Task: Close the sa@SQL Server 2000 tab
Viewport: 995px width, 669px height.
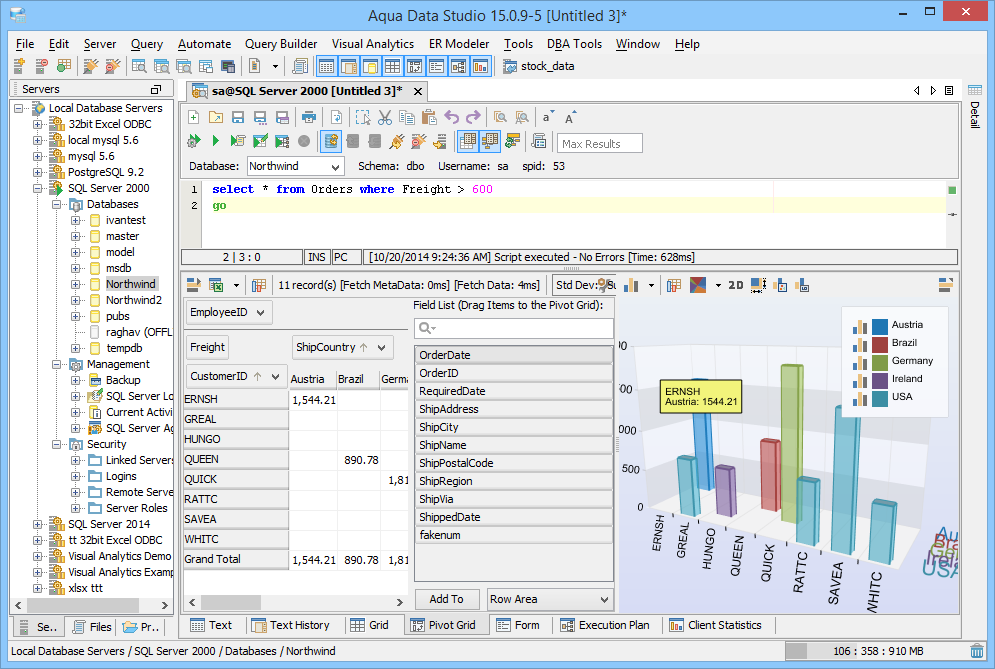Action: point(418,91)
